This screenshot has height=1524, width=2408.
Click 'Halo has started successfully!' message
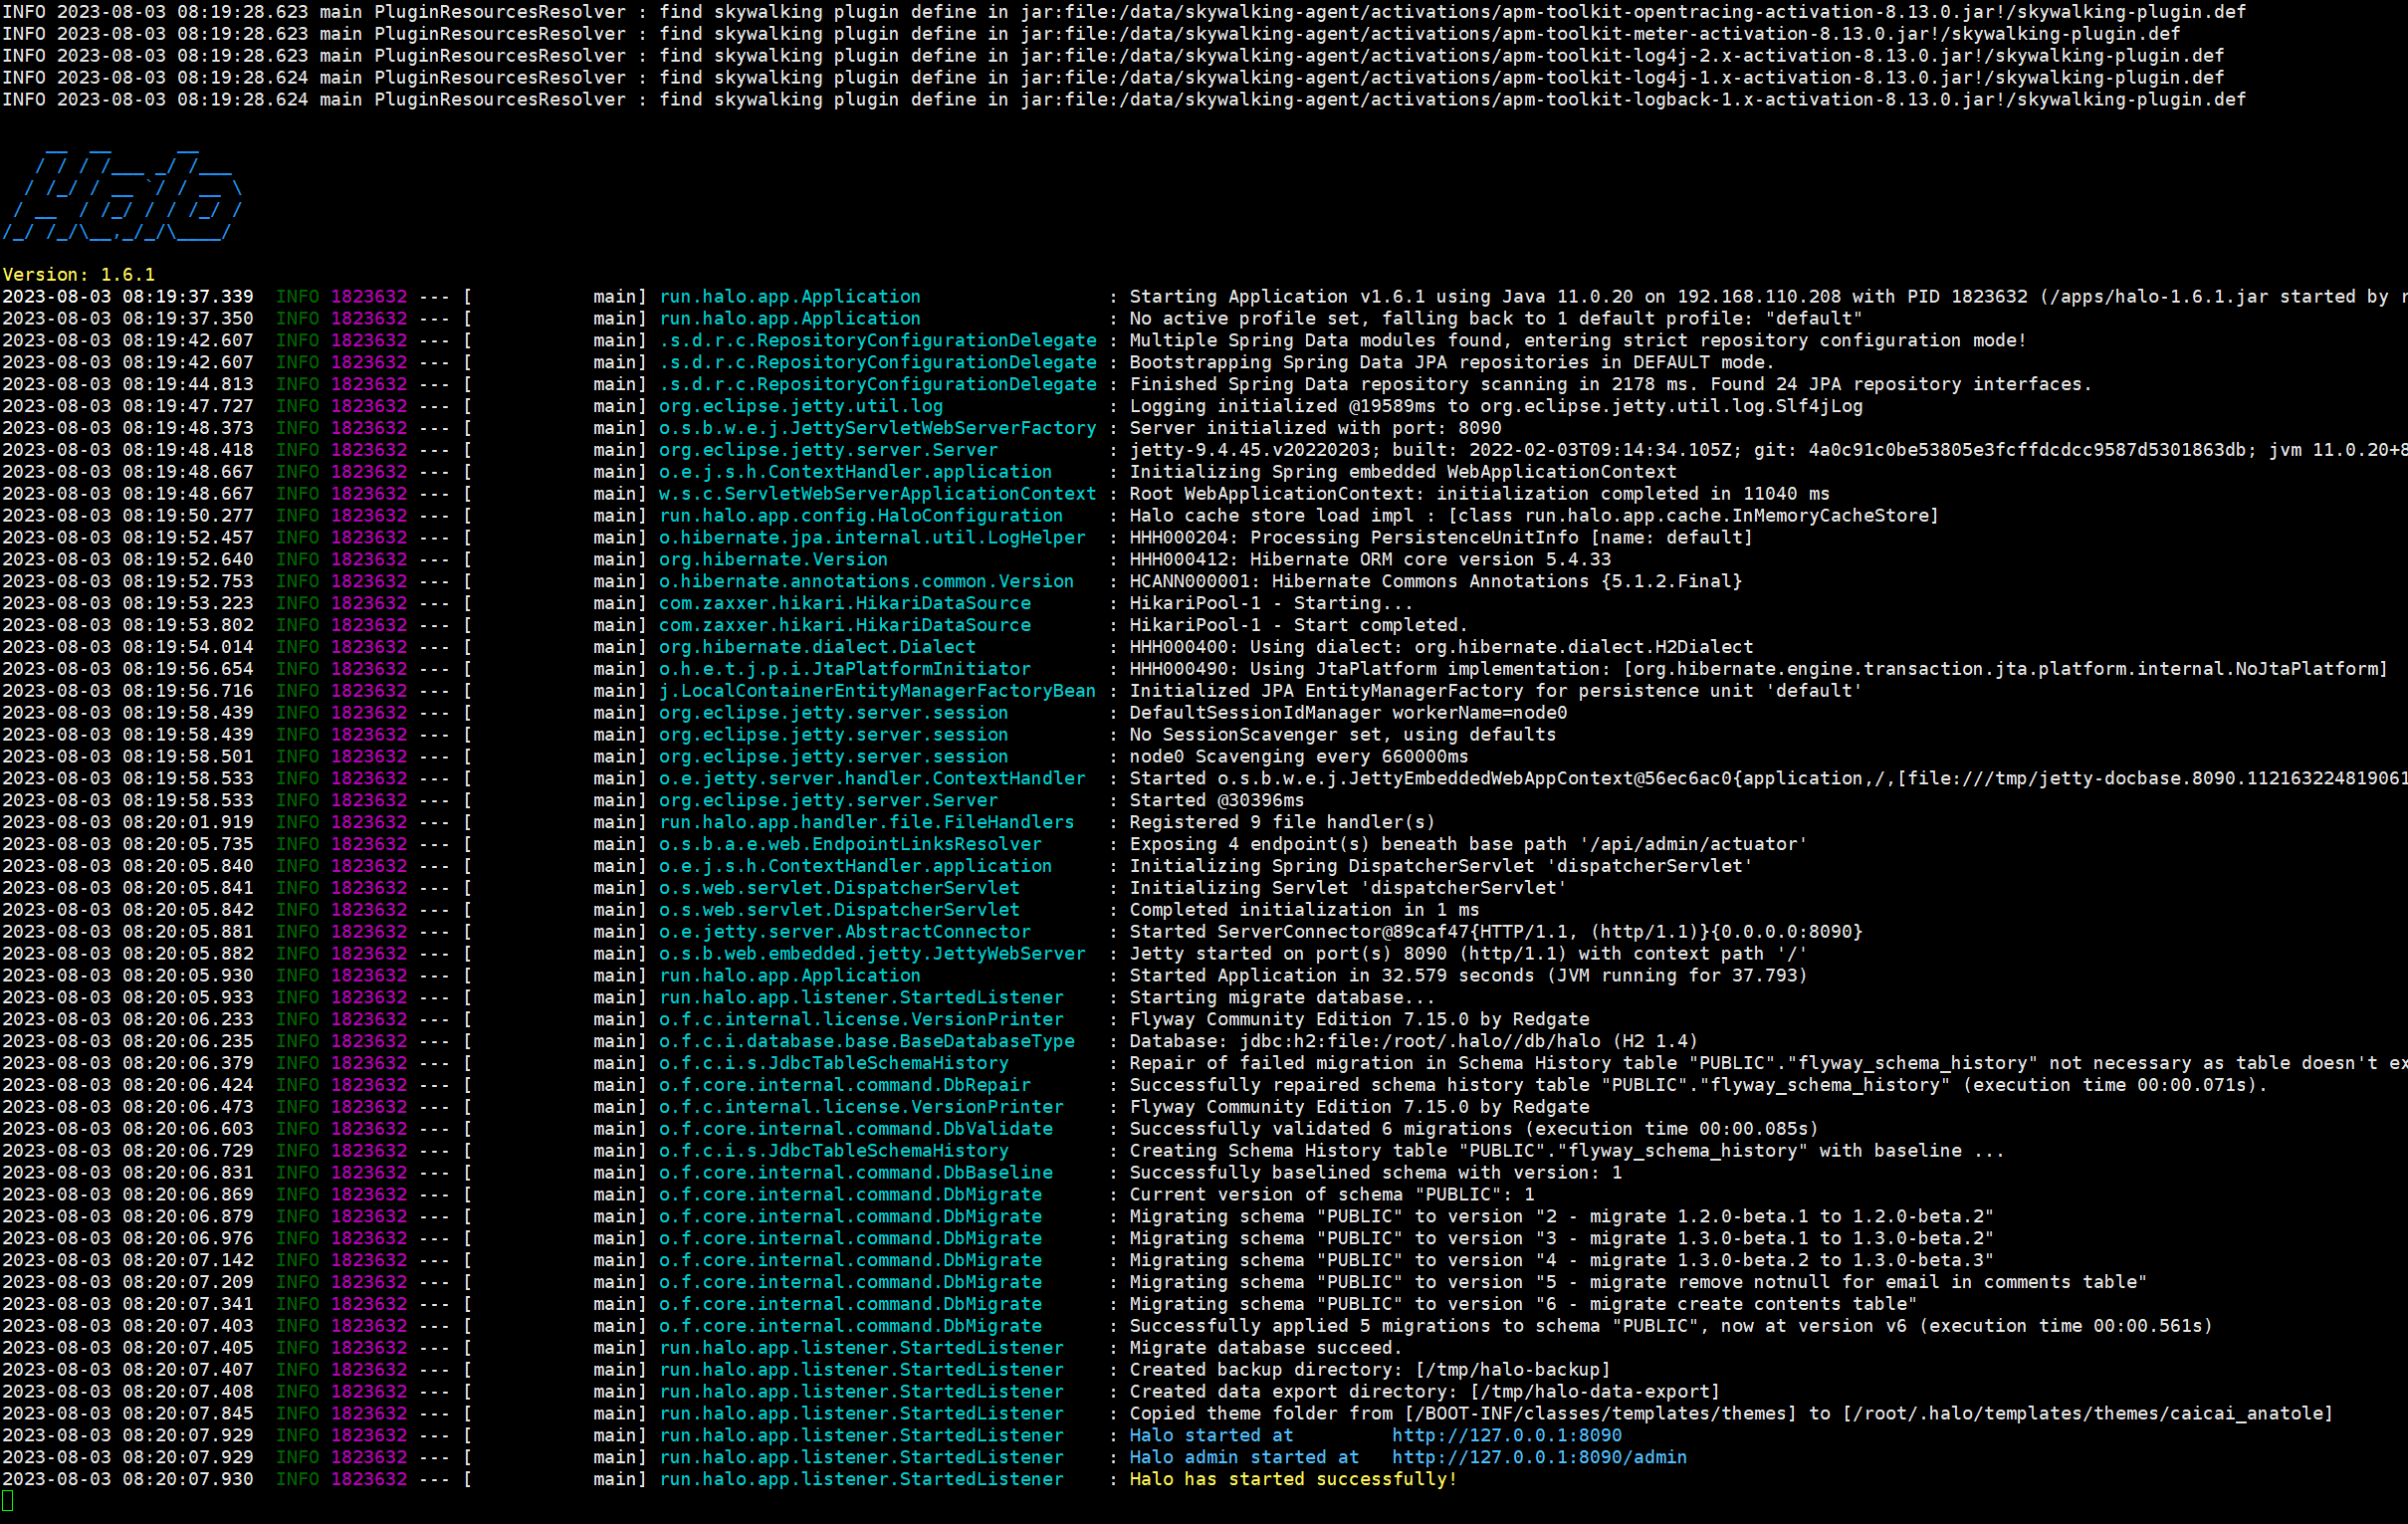1292,1479
